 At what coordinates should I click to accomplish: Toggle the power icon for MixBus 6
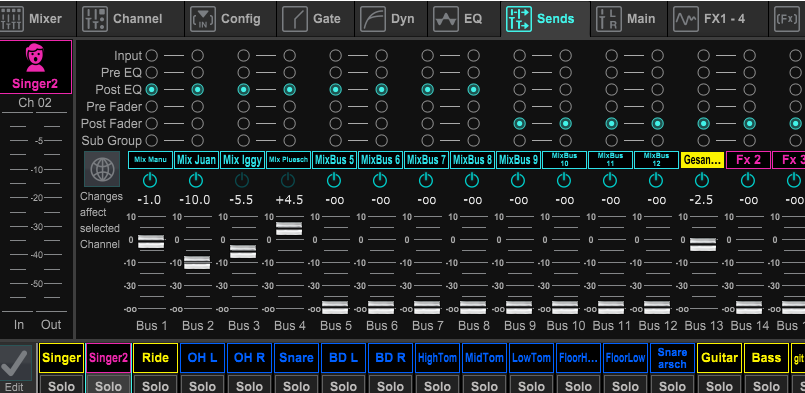coord(380,180)
